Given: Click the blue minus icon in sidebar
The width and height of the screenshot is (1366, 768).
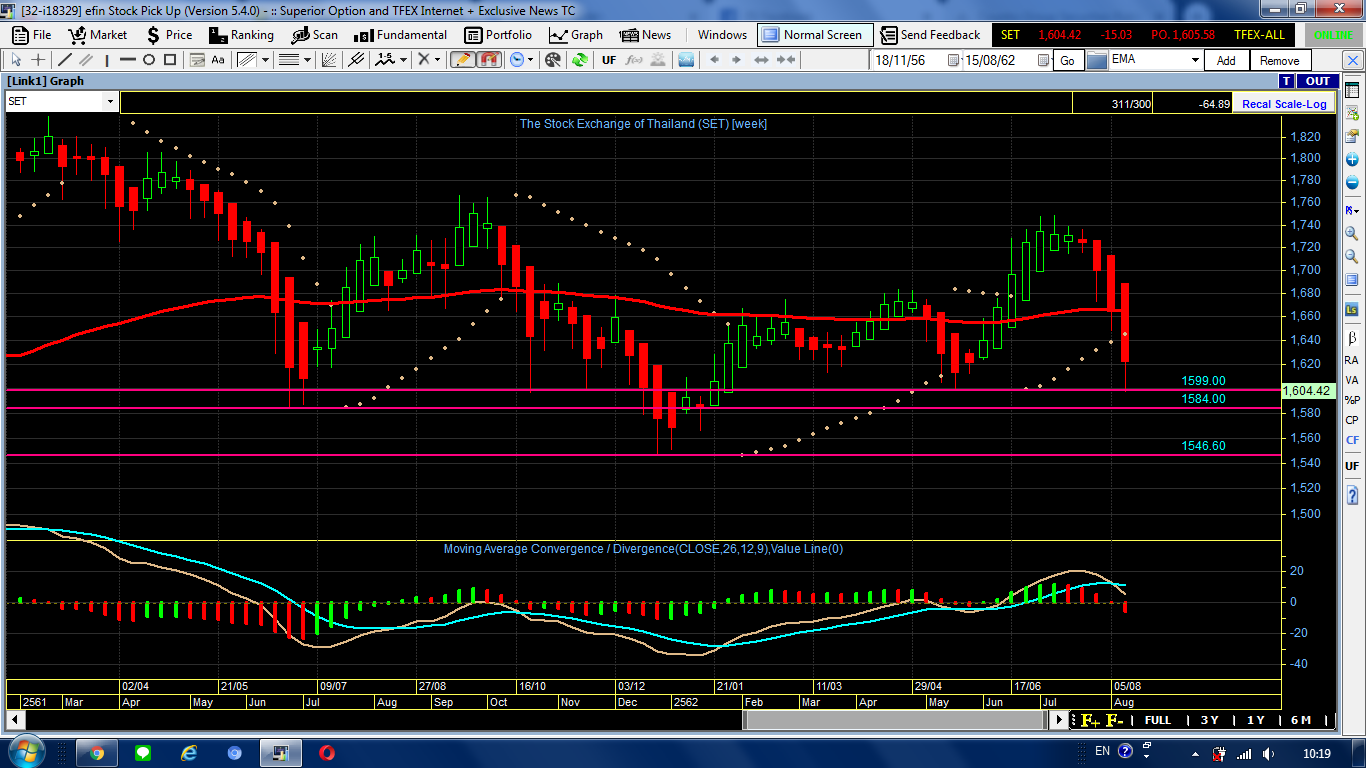Looking at the screenshot, I should pos(1352,183).
